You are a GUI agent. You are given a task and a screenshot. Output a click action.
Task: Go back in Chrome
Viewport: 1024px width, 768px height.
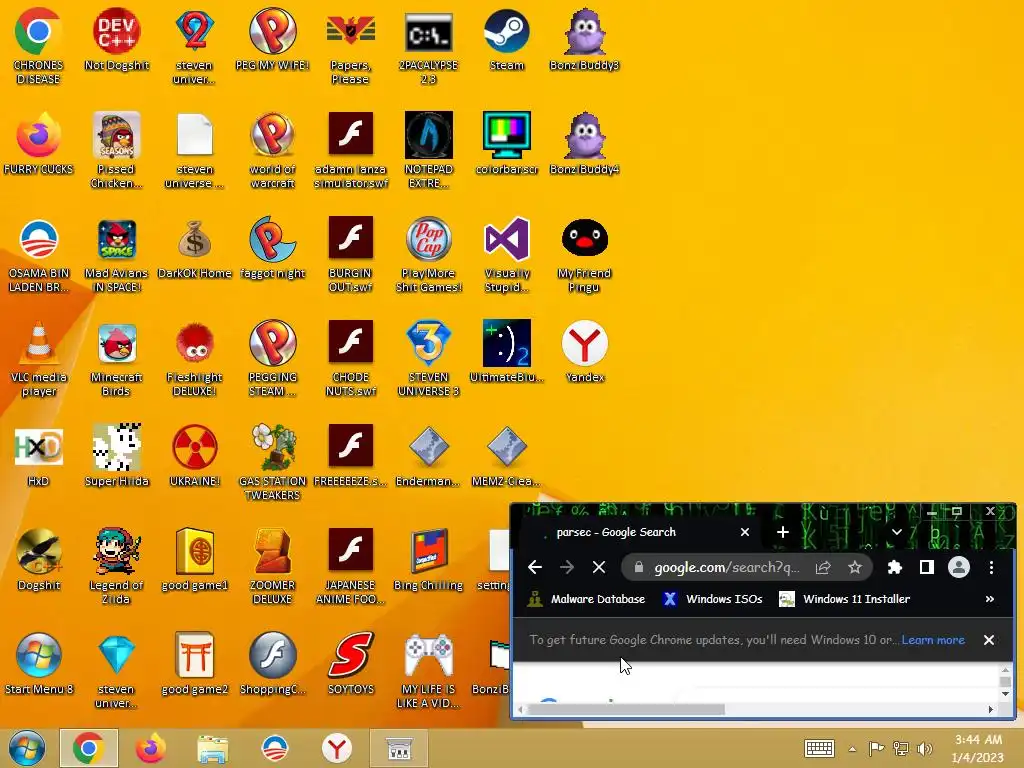coord(535,568)
